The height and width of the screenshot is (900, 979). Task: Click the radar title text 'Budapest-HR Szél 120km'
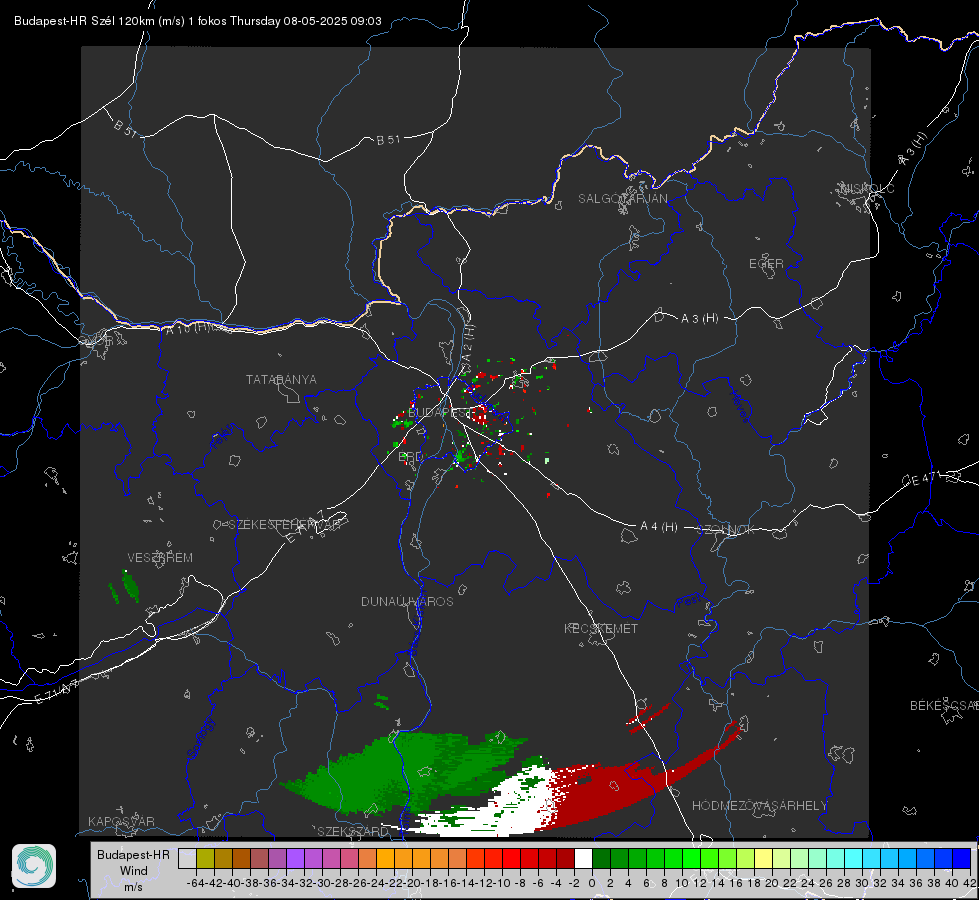pos(85,21)
